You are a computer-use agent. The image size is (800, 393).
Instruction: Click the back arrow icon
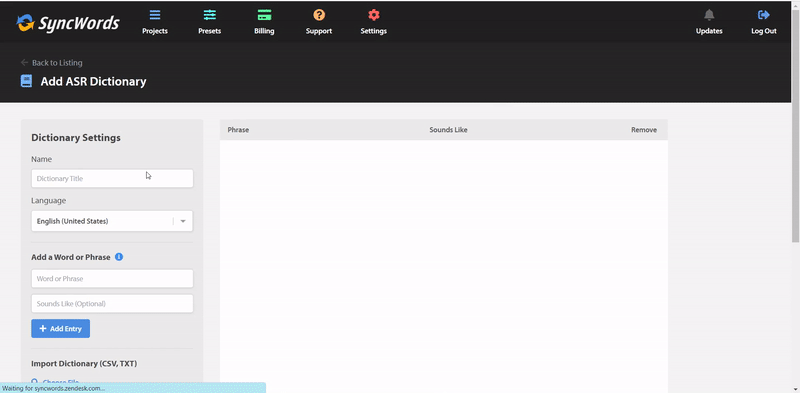point(24,62)
